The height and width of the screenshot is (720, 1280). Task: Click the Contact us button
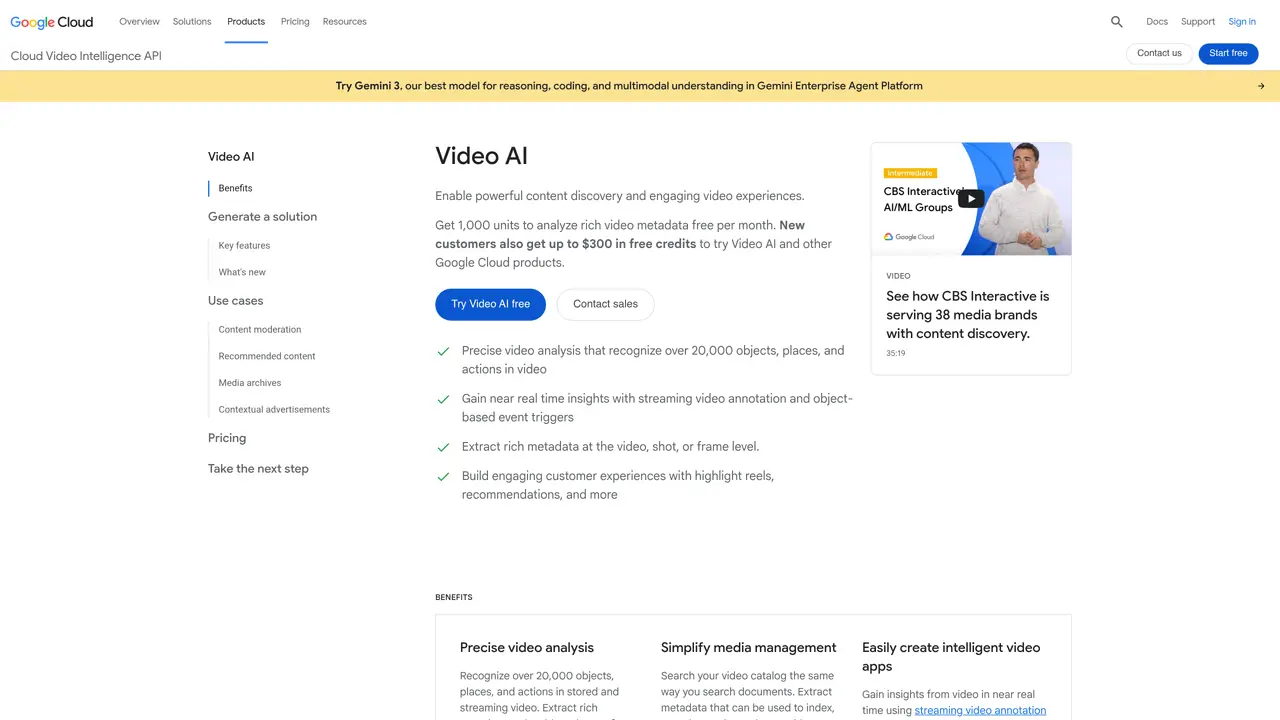1159,53
